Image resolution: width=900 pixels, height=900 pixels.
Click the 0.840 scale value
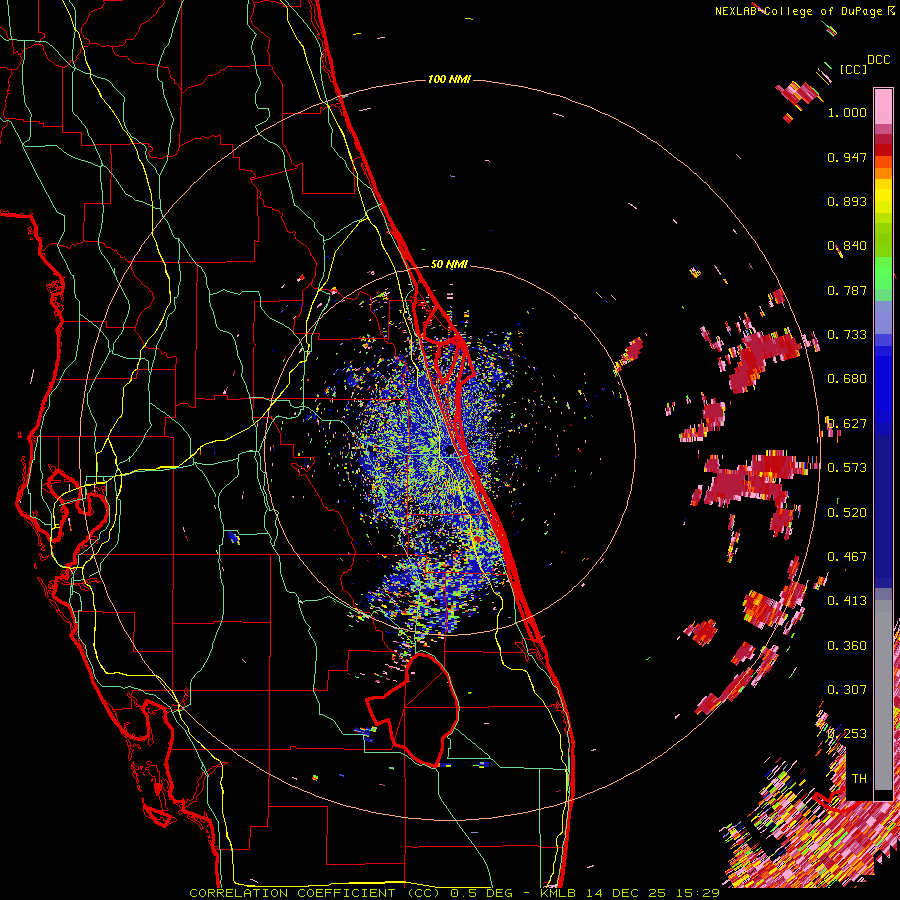point(847,246)
